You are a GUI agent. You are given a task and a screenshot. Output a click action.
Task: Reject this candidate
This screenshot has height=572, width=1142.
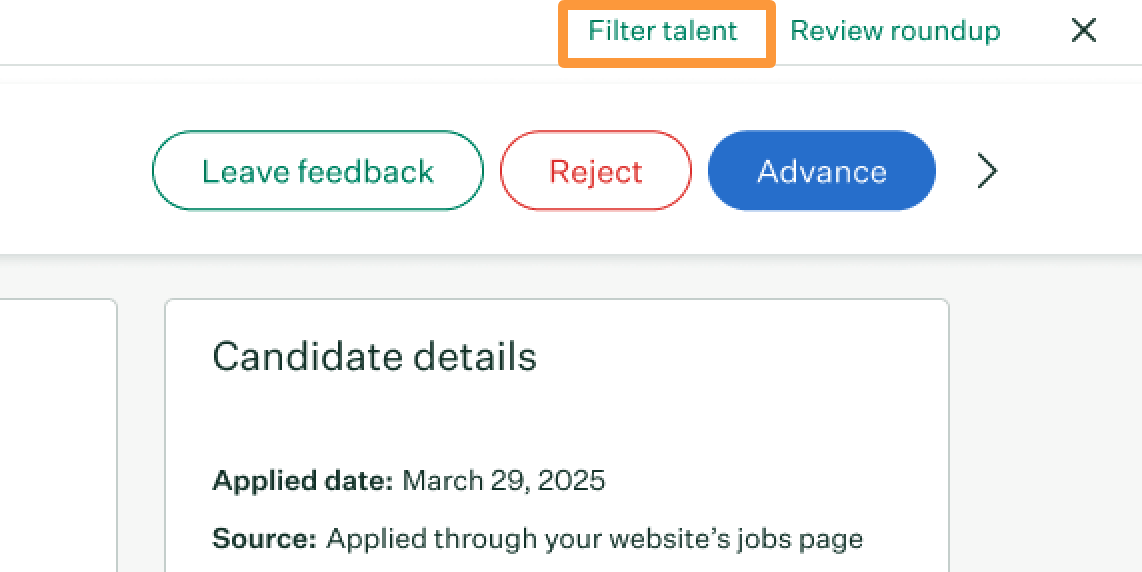click(x=596, y=171)
